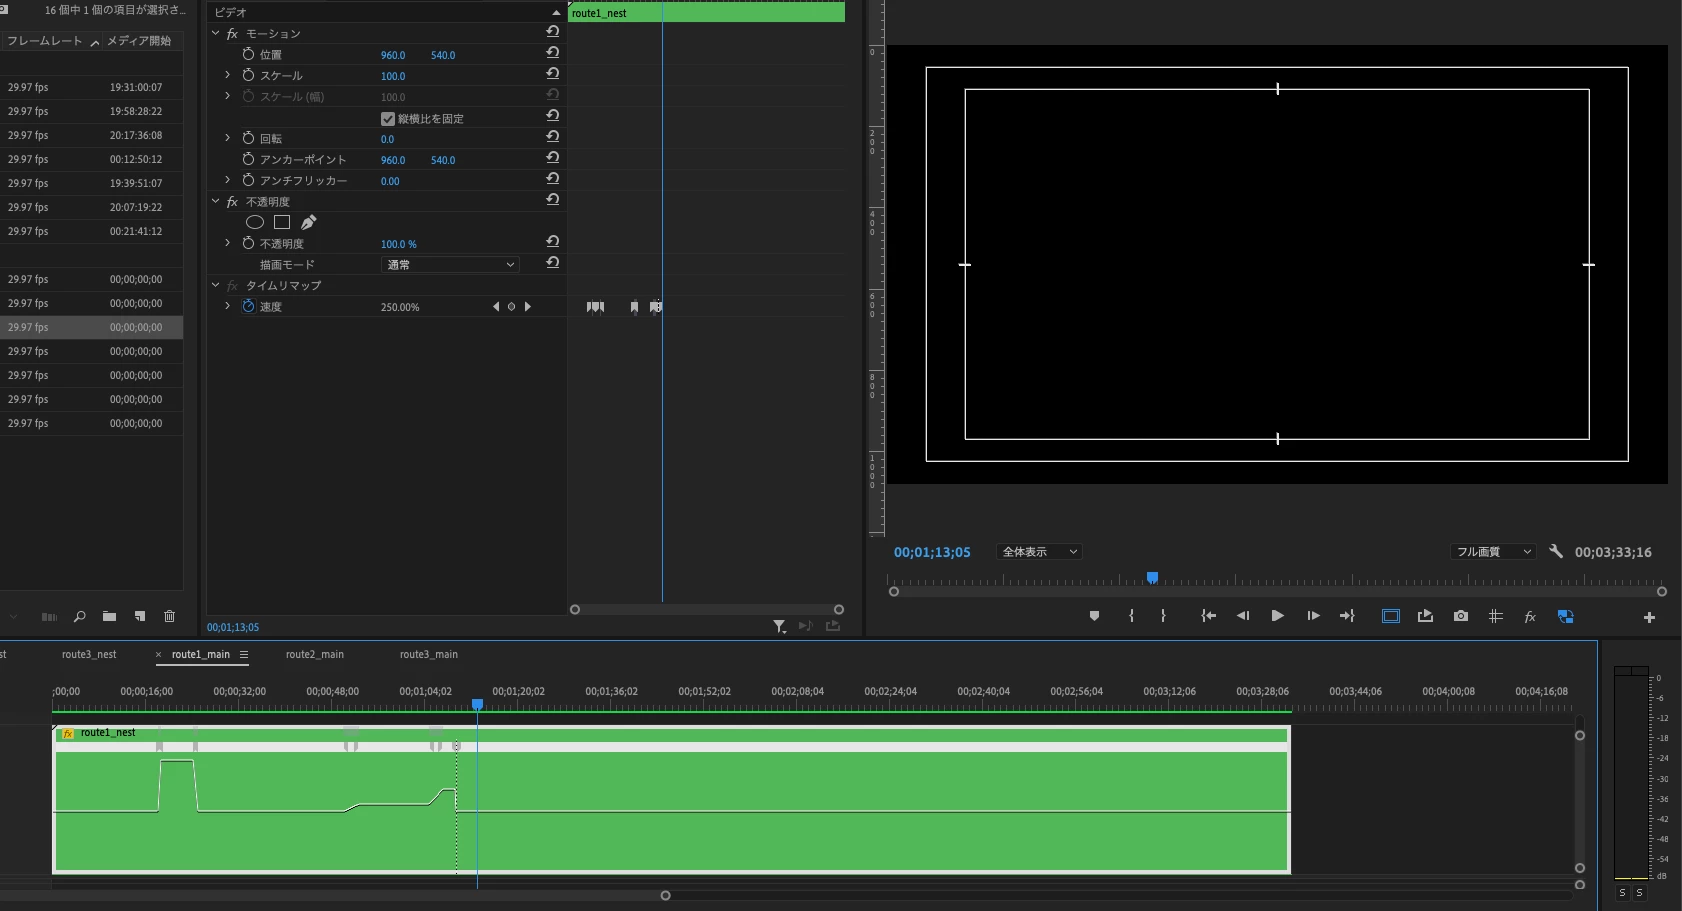Toggle animation stopwatch for 回転
The image size is (1682, 911).
(248, 138)
